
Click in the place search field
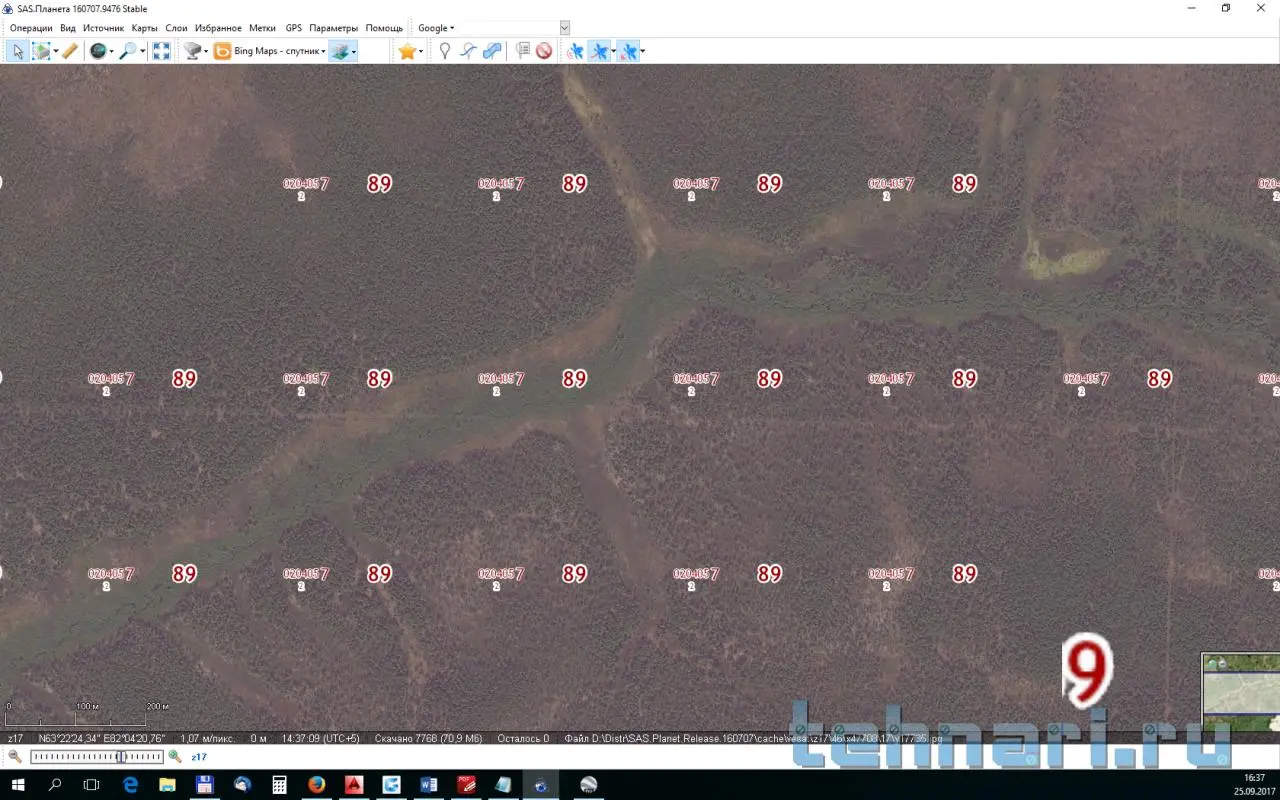(x=509, y=28)
